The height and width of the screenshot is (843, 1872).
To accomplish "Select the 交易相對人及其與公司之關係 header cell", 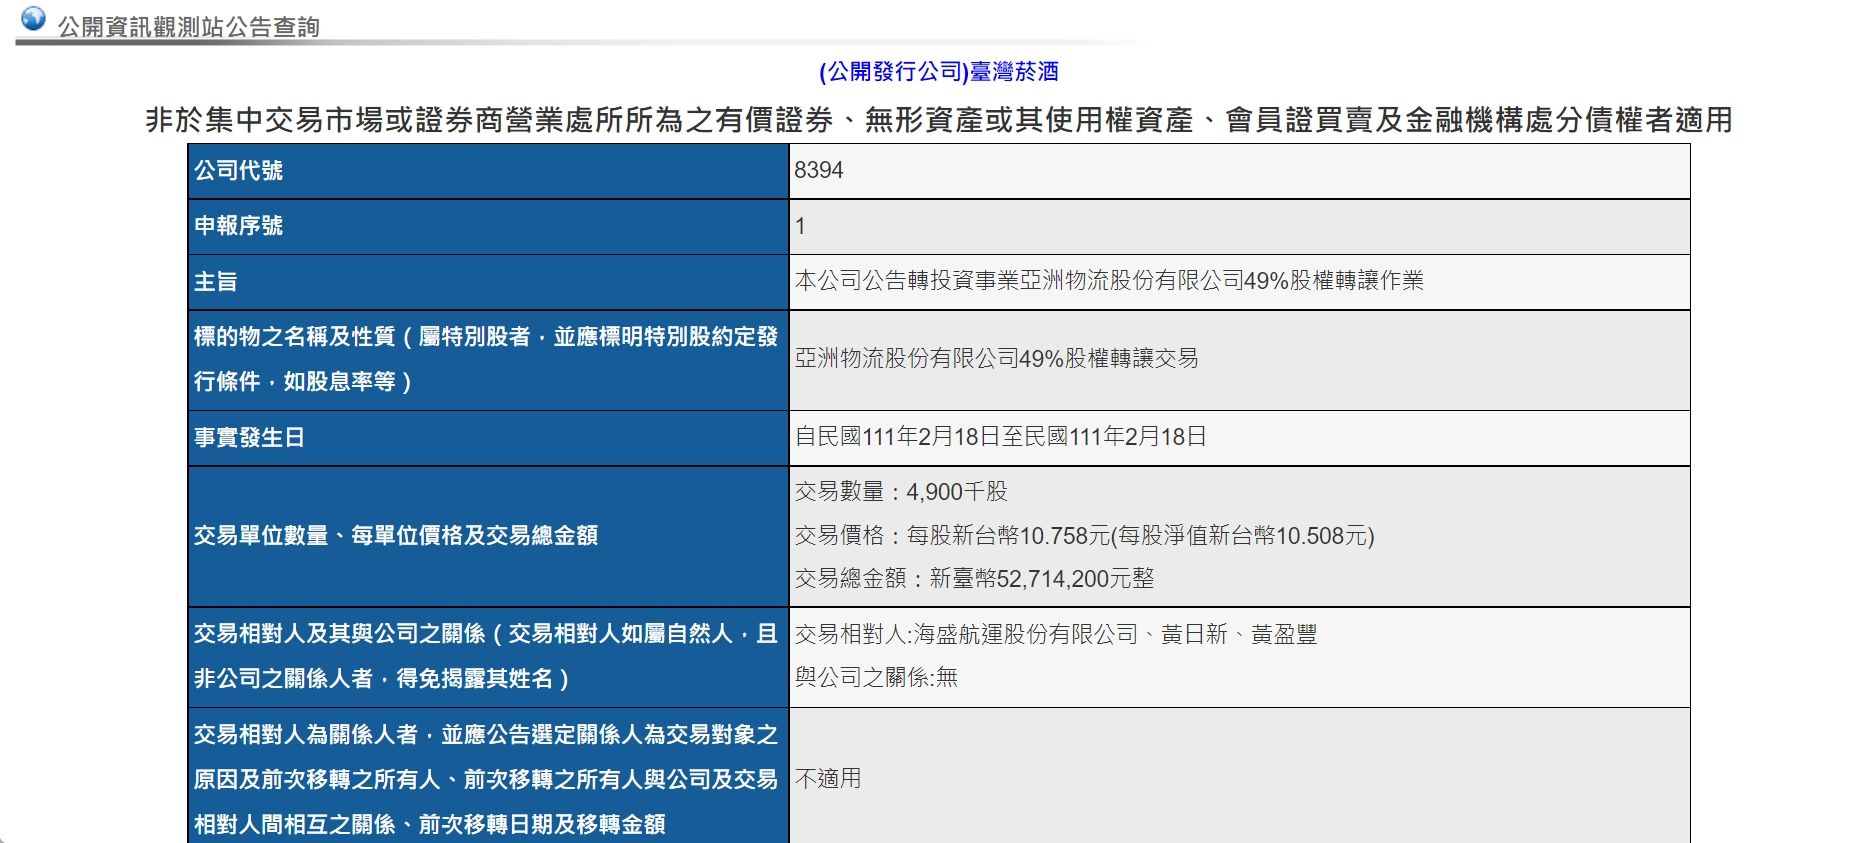I will (x=488, y=657).
